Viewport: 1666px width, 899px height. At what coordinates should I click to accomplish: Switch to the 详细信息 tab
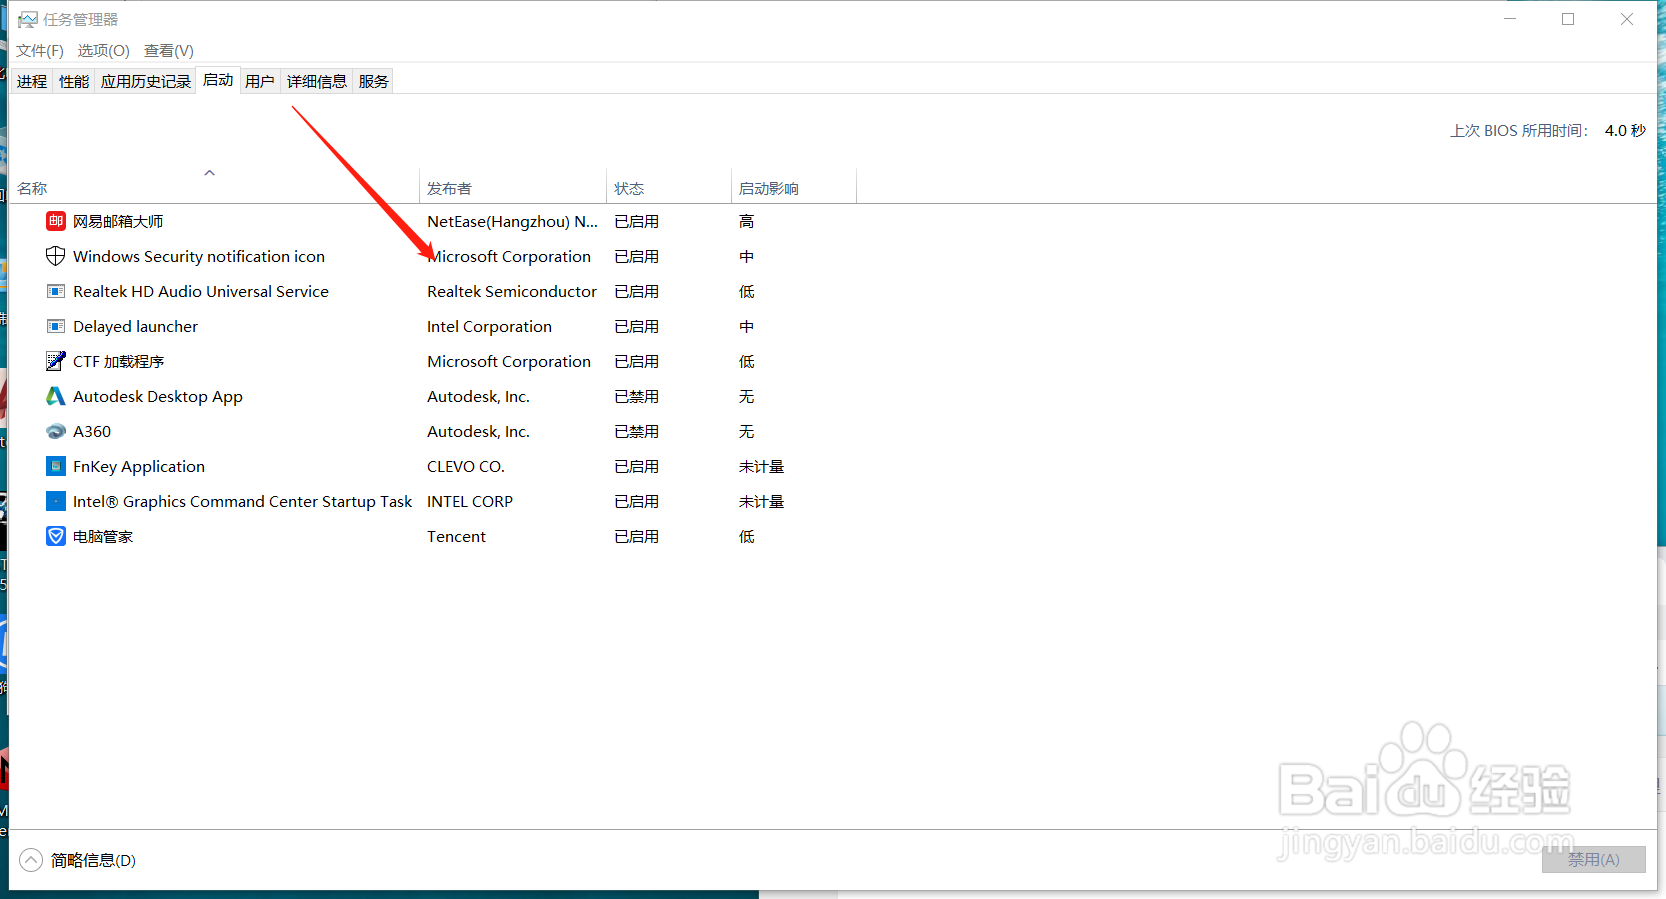(317, 81)
